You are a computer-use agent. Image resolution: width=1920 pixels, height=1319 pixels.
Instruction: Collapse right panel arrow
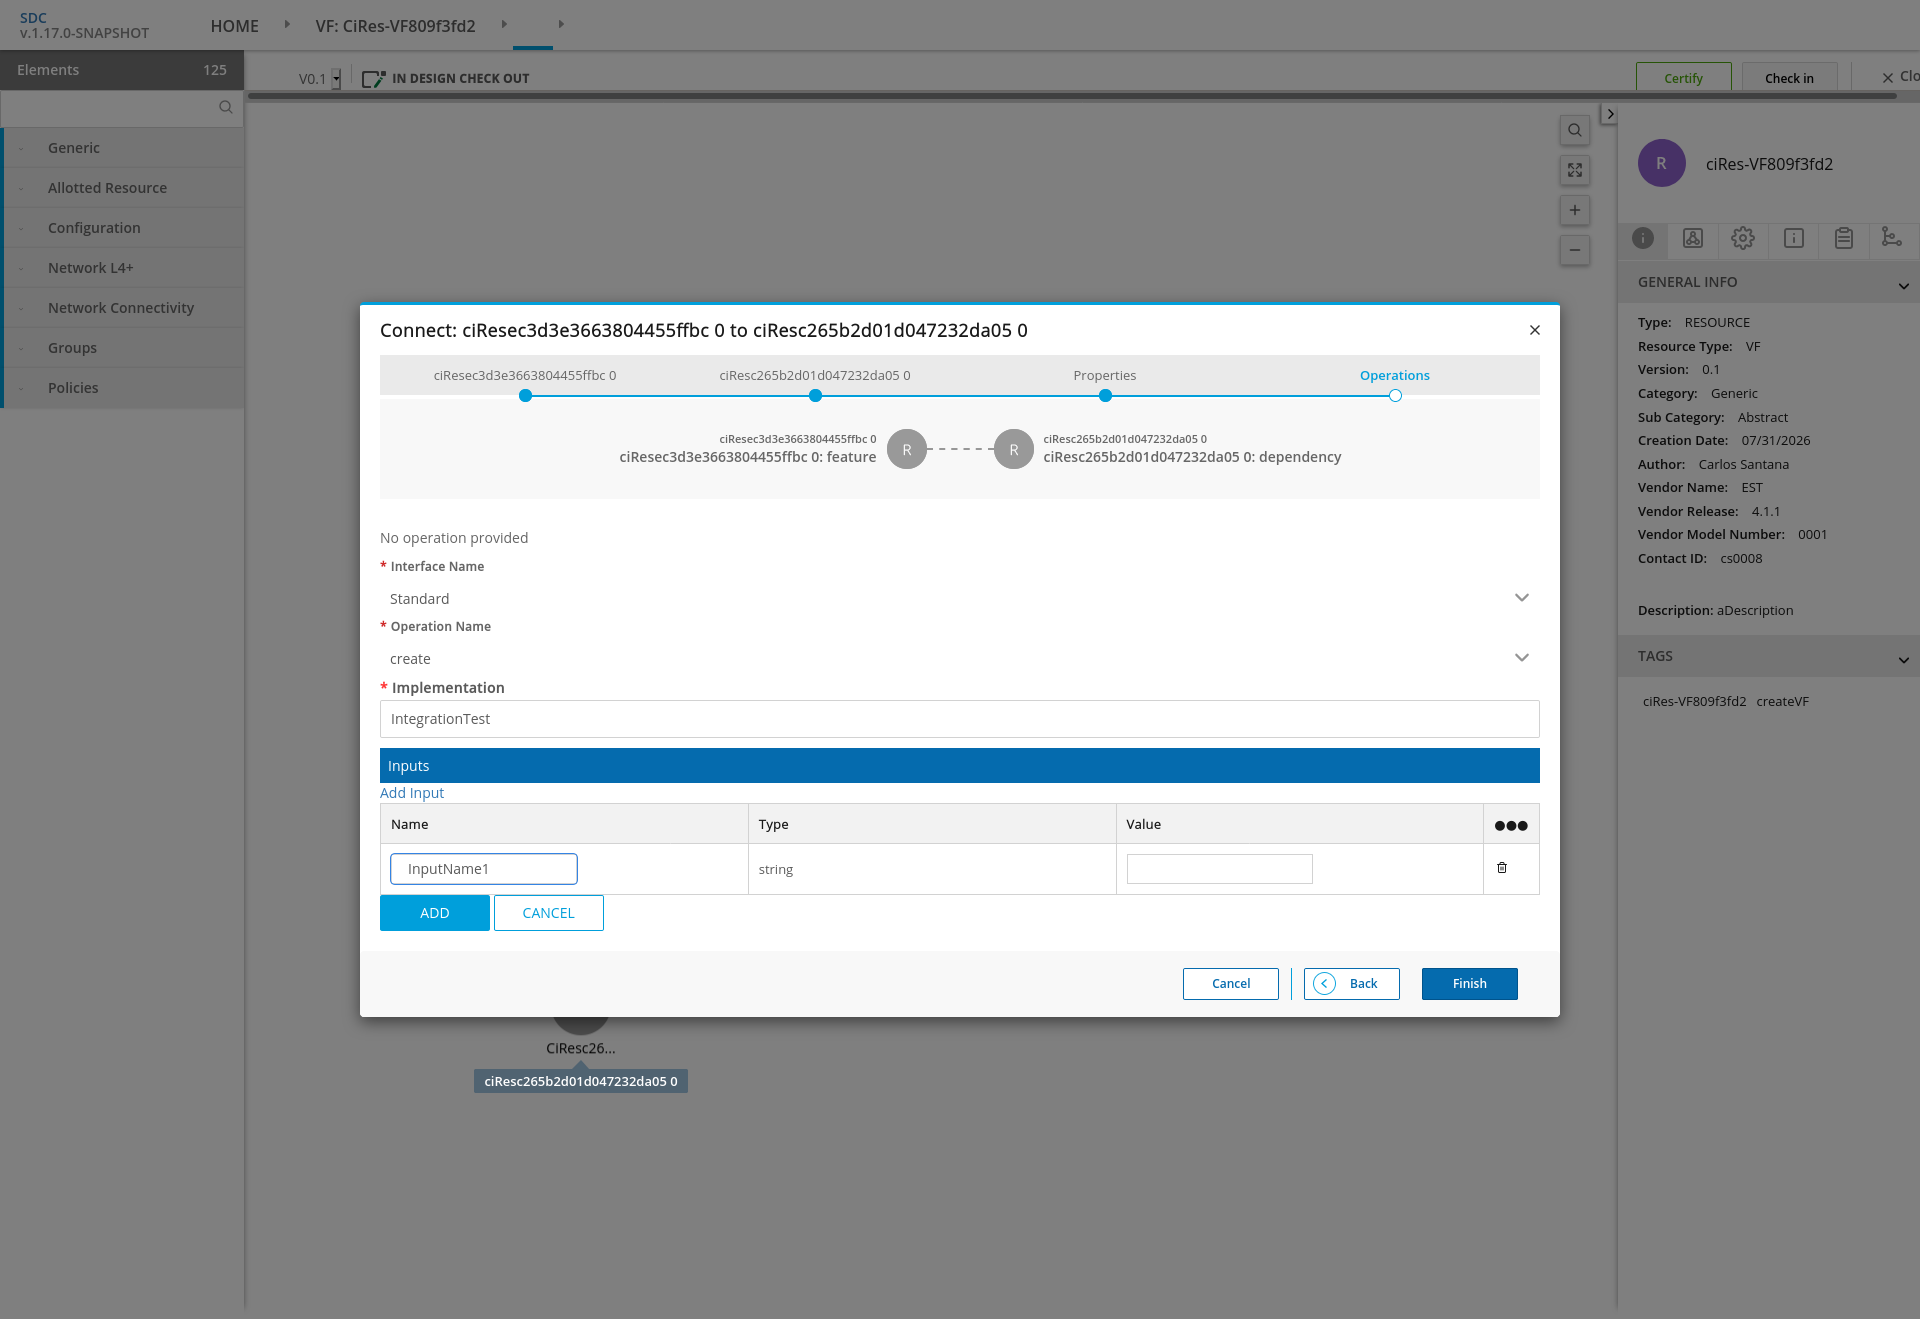1609,114
